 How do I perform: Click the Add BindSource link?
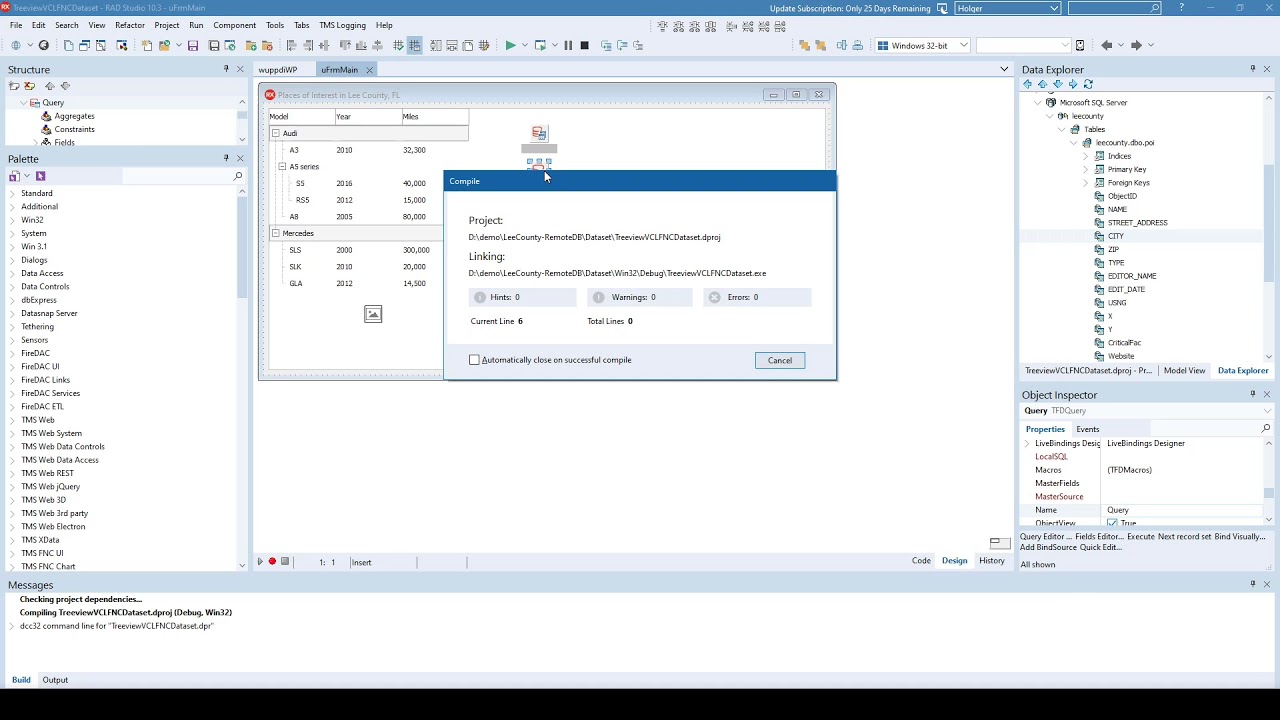[1048, 547]
